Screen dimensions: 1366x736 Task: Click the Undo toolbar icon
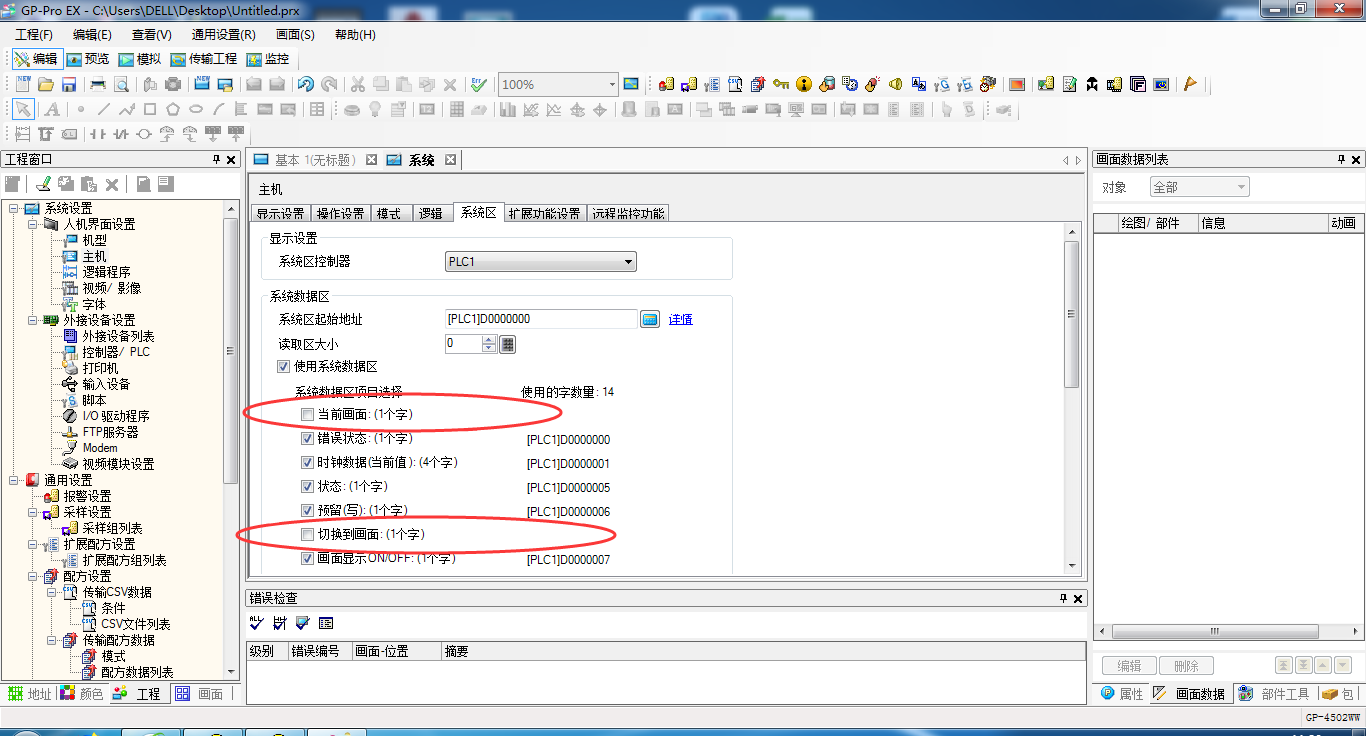(306, 85)
